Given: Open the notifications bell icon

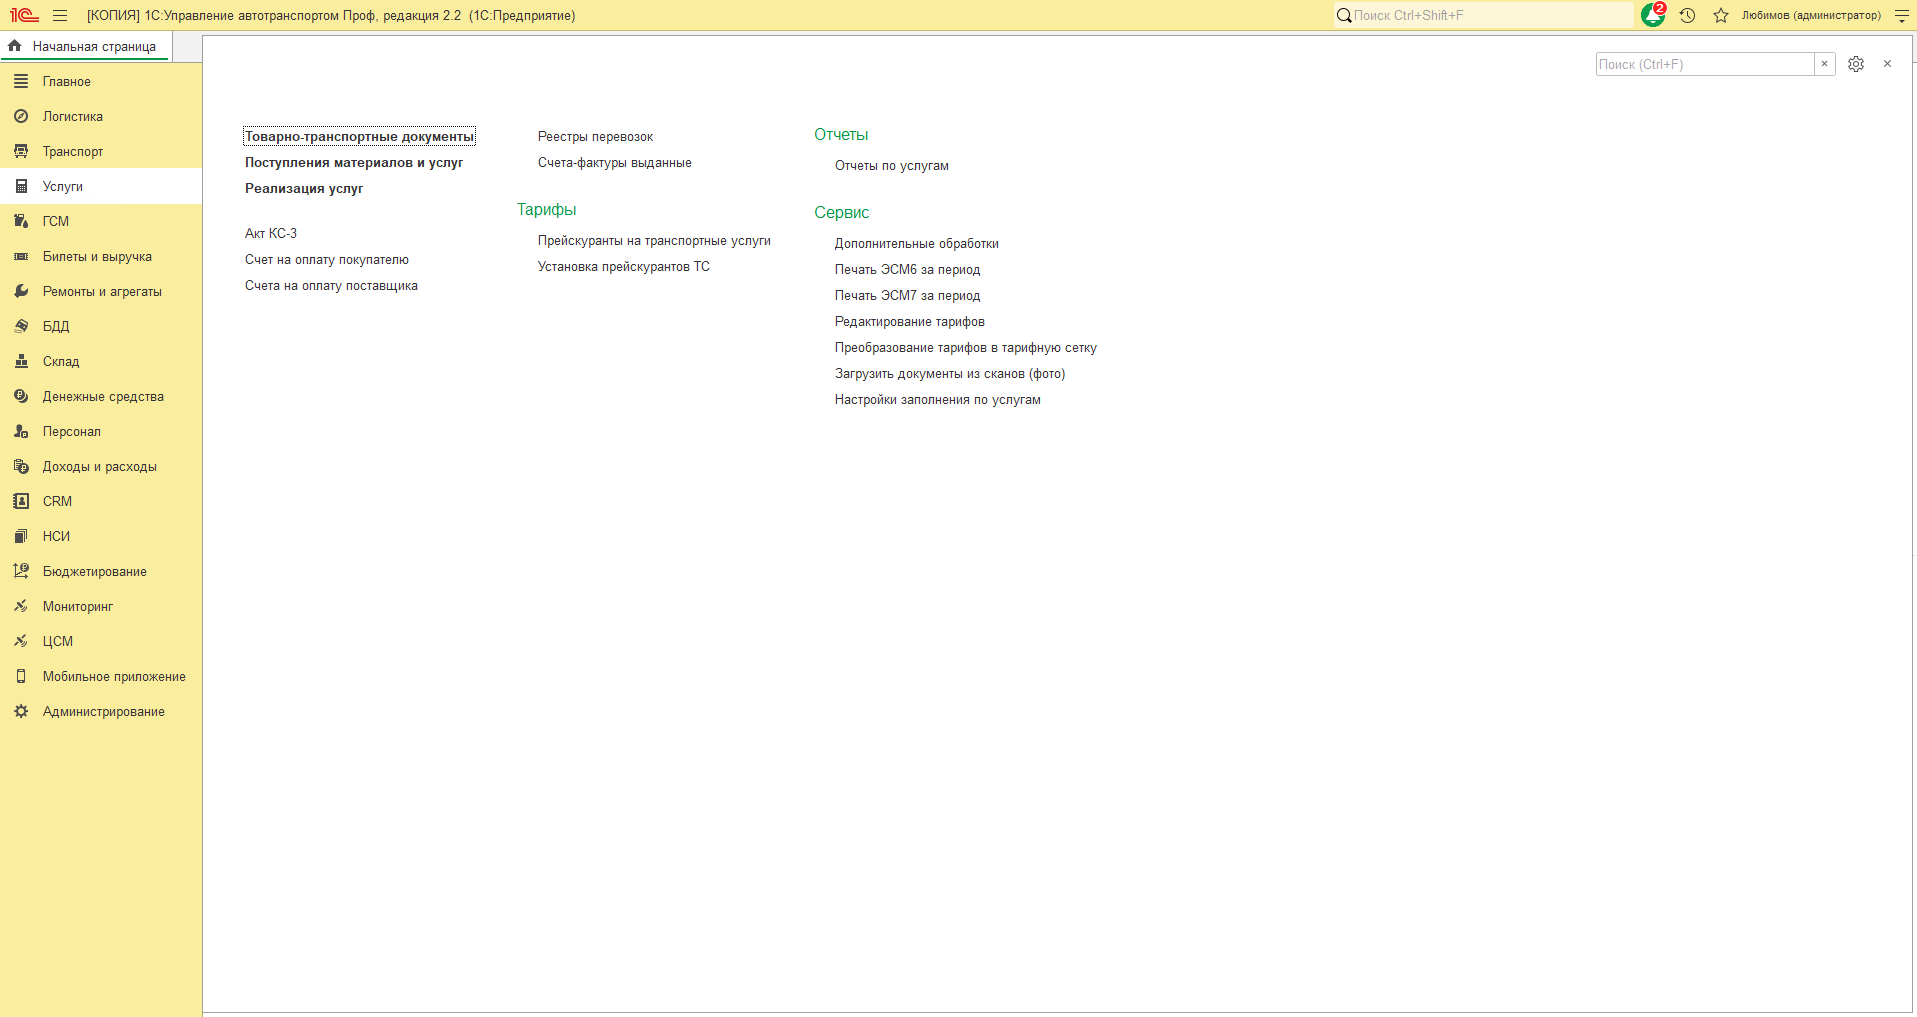Looking at the screenshot, I should click(x=1652, y=15).
